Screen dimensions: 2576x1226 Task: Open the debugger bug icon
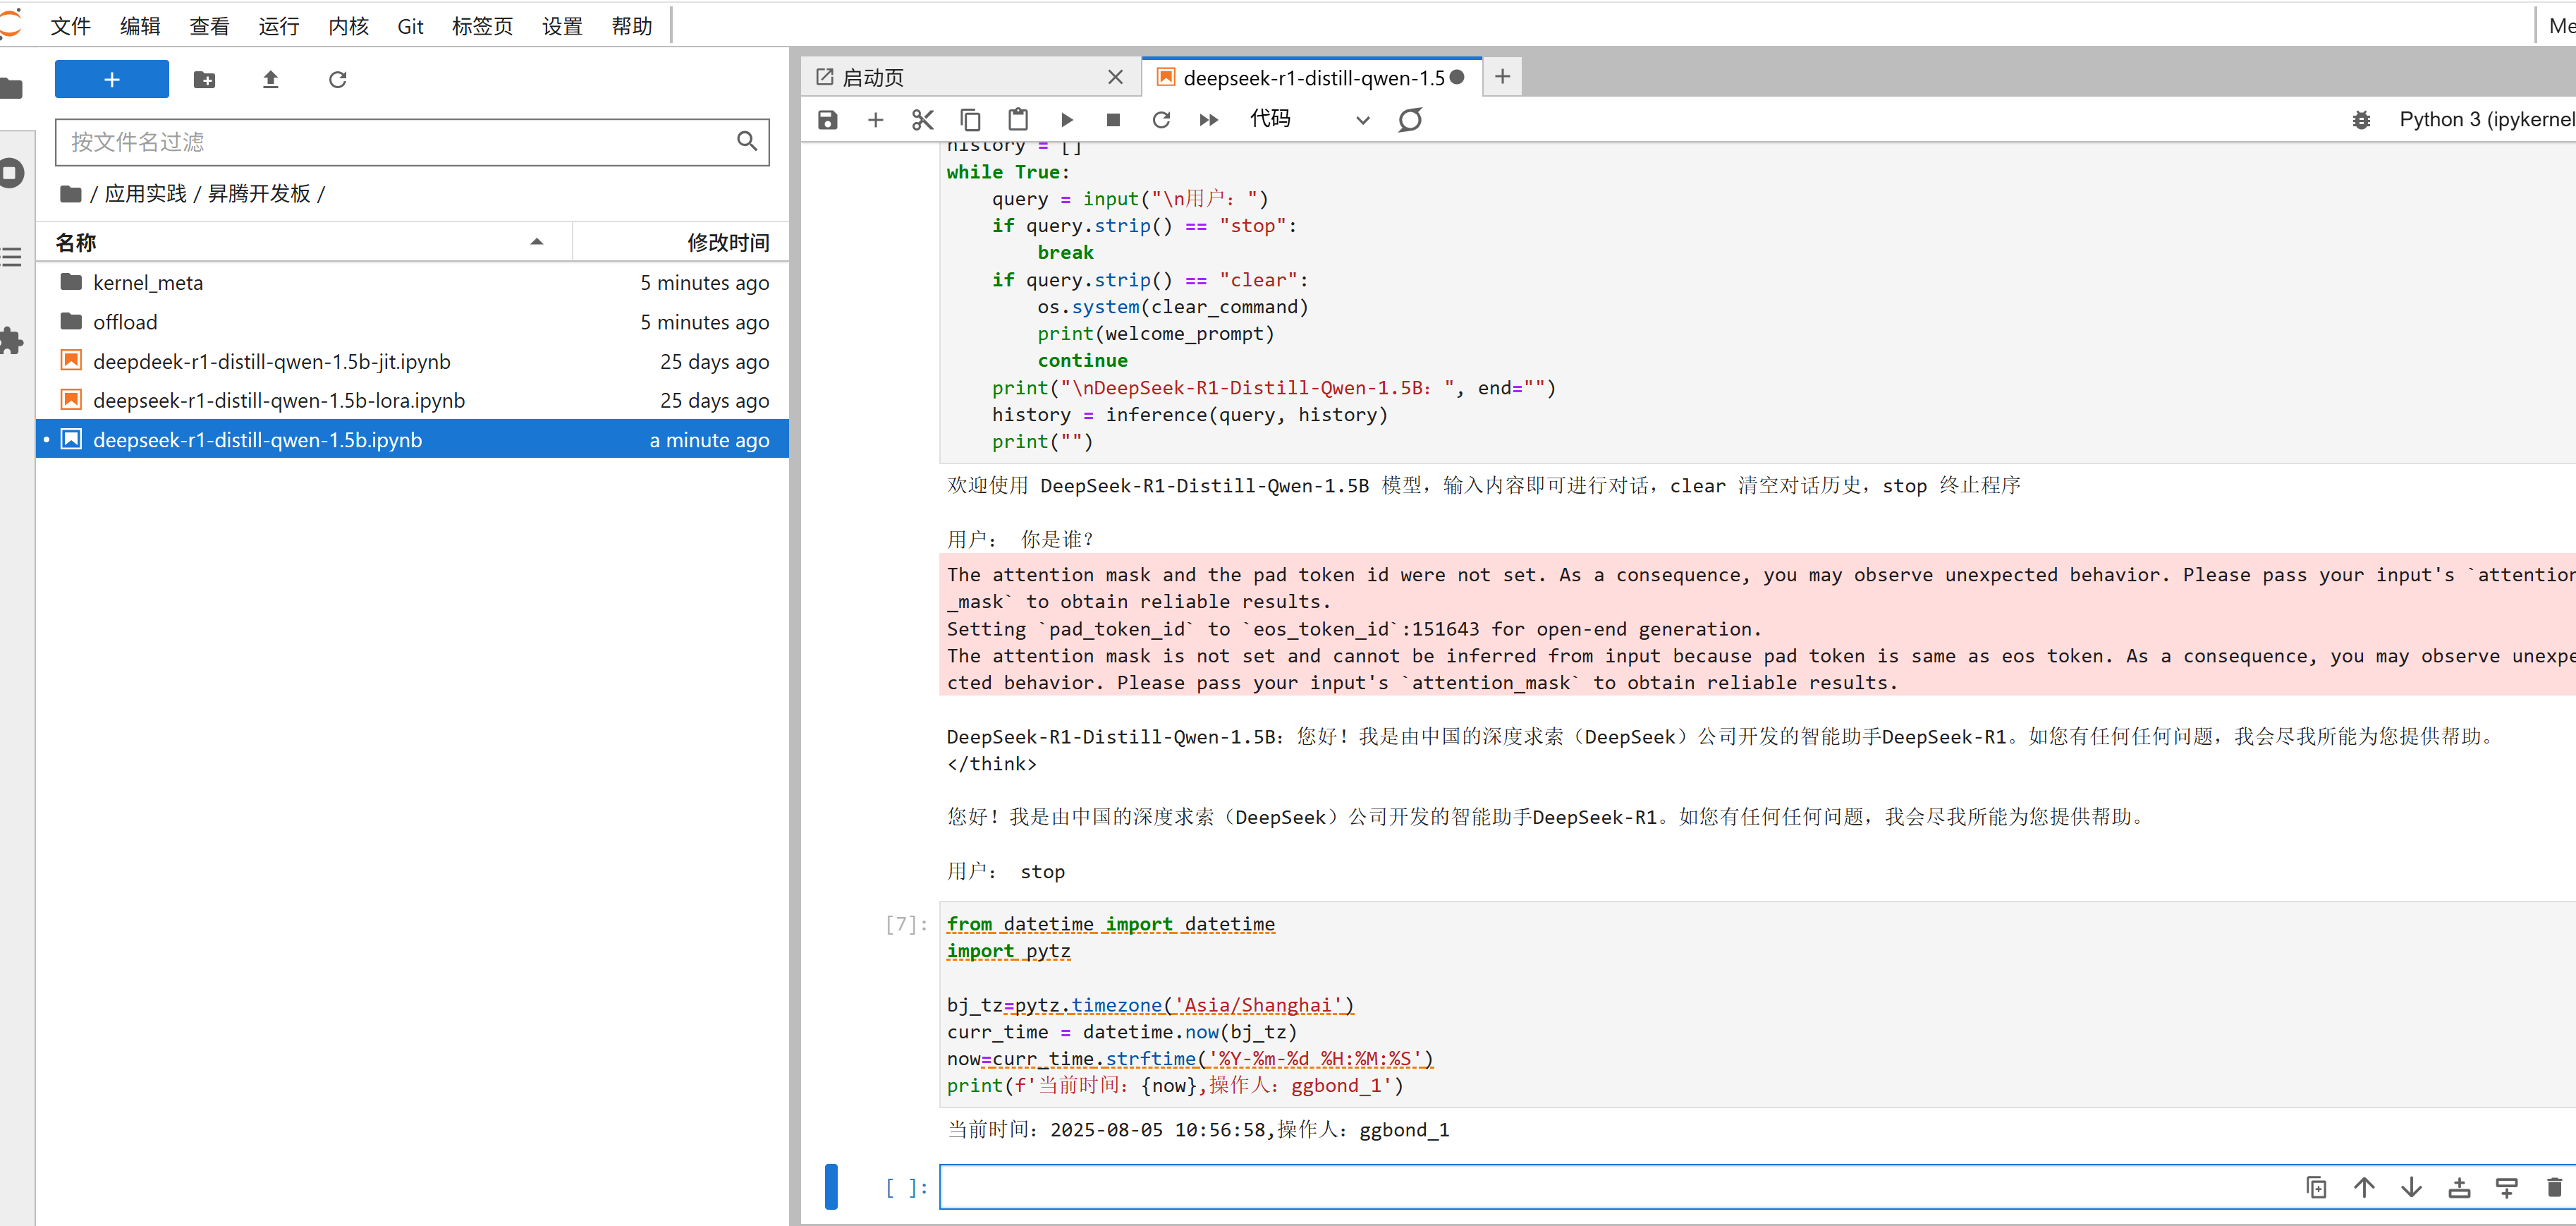(x=2361, y=120)
